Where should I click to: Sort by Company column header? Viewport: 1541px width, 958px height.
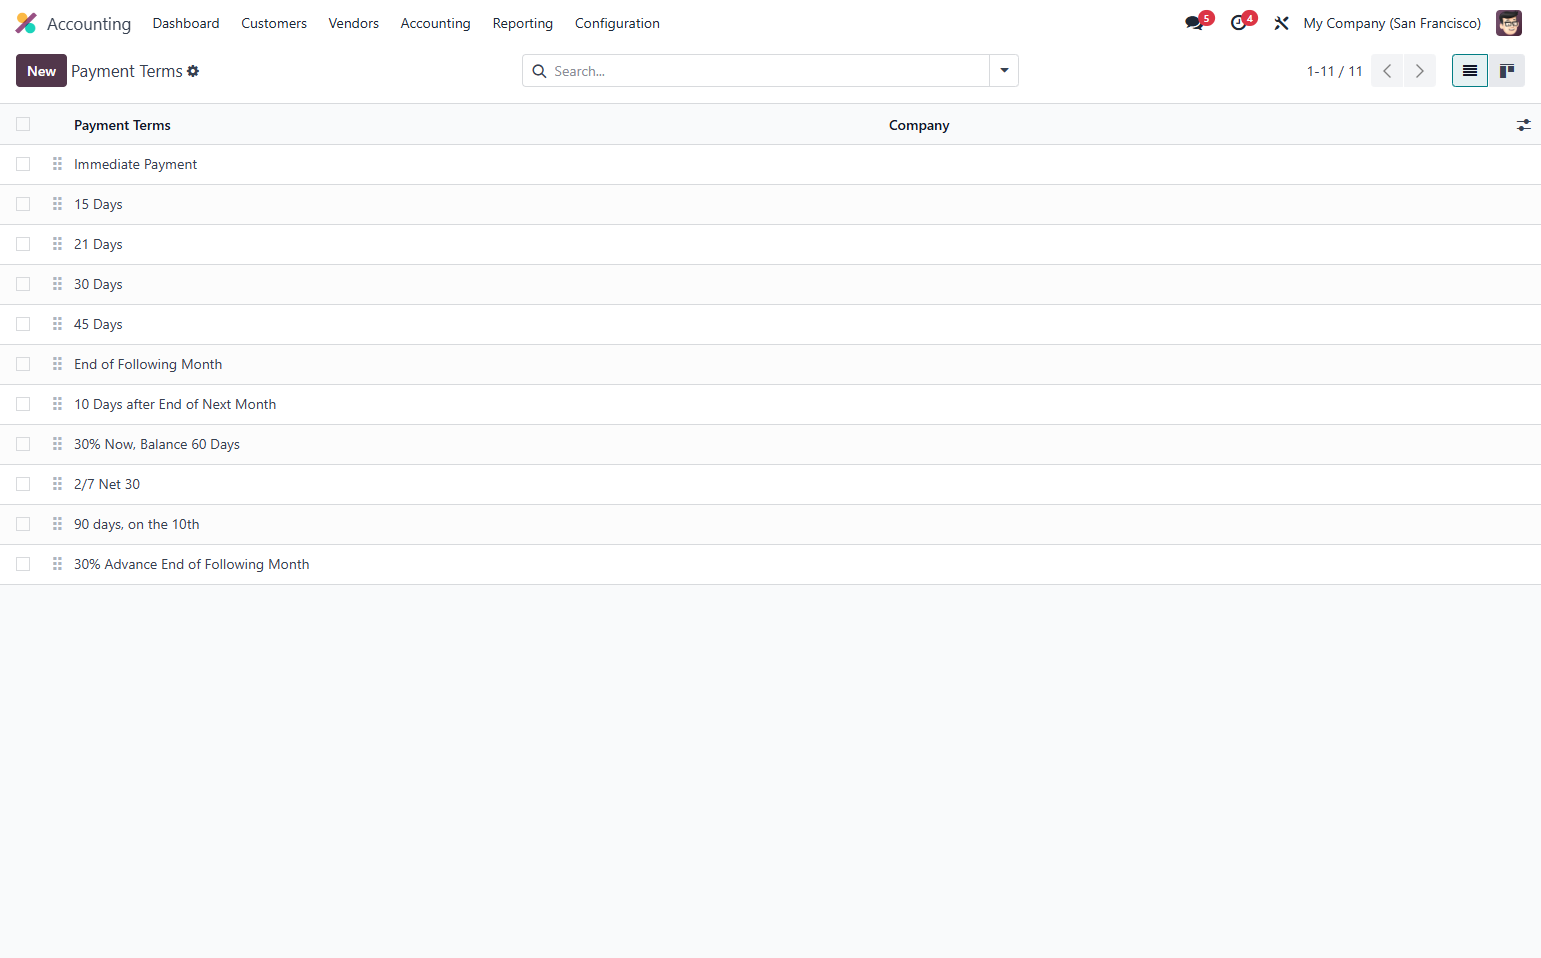click(919, 125)
